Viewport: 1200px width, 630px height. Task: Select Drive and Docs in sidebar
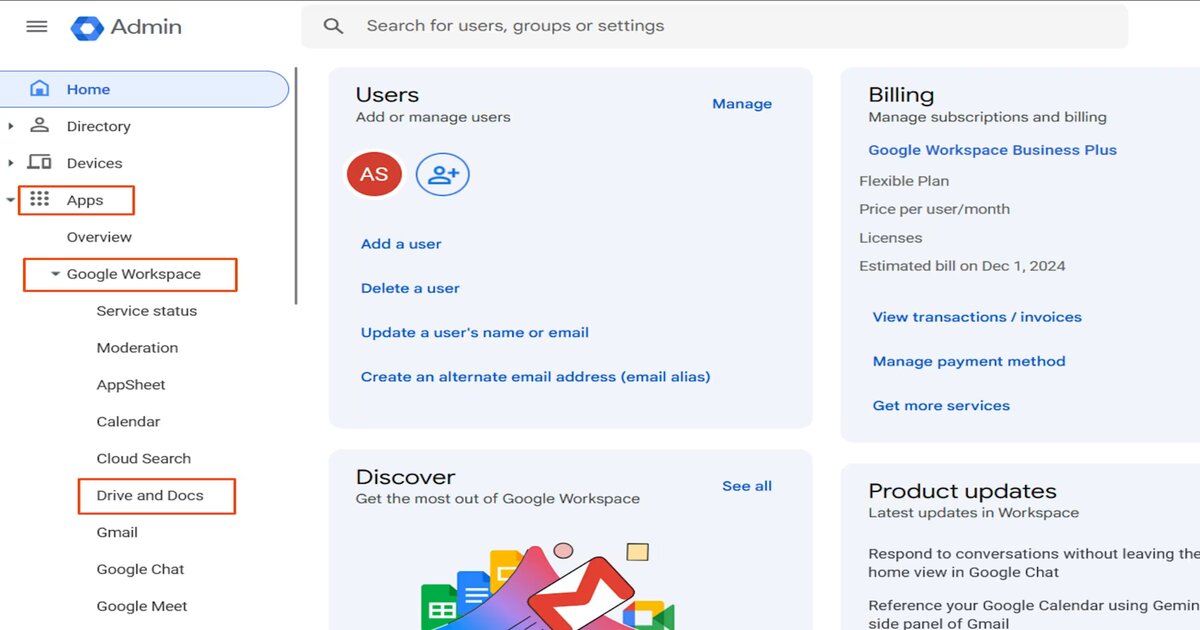click(x=156, y=495)
